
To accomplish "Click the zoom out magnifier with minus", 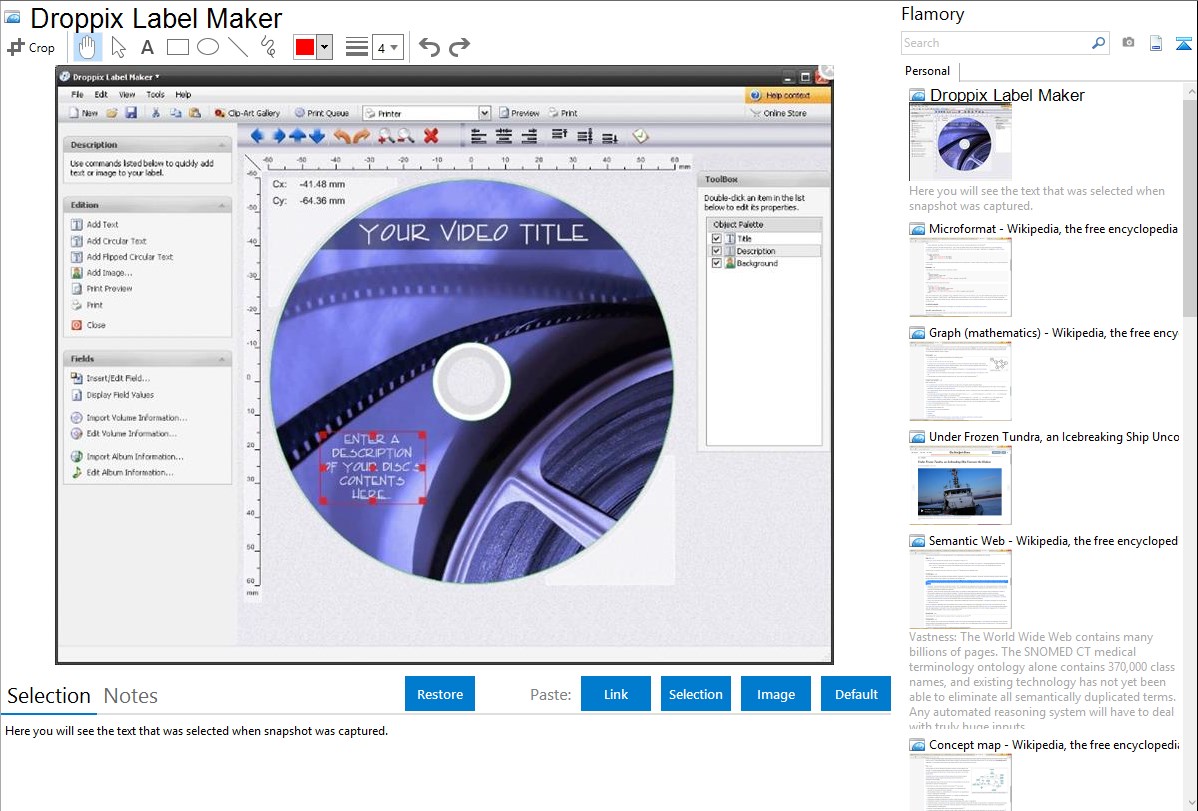I will (406, 136).
